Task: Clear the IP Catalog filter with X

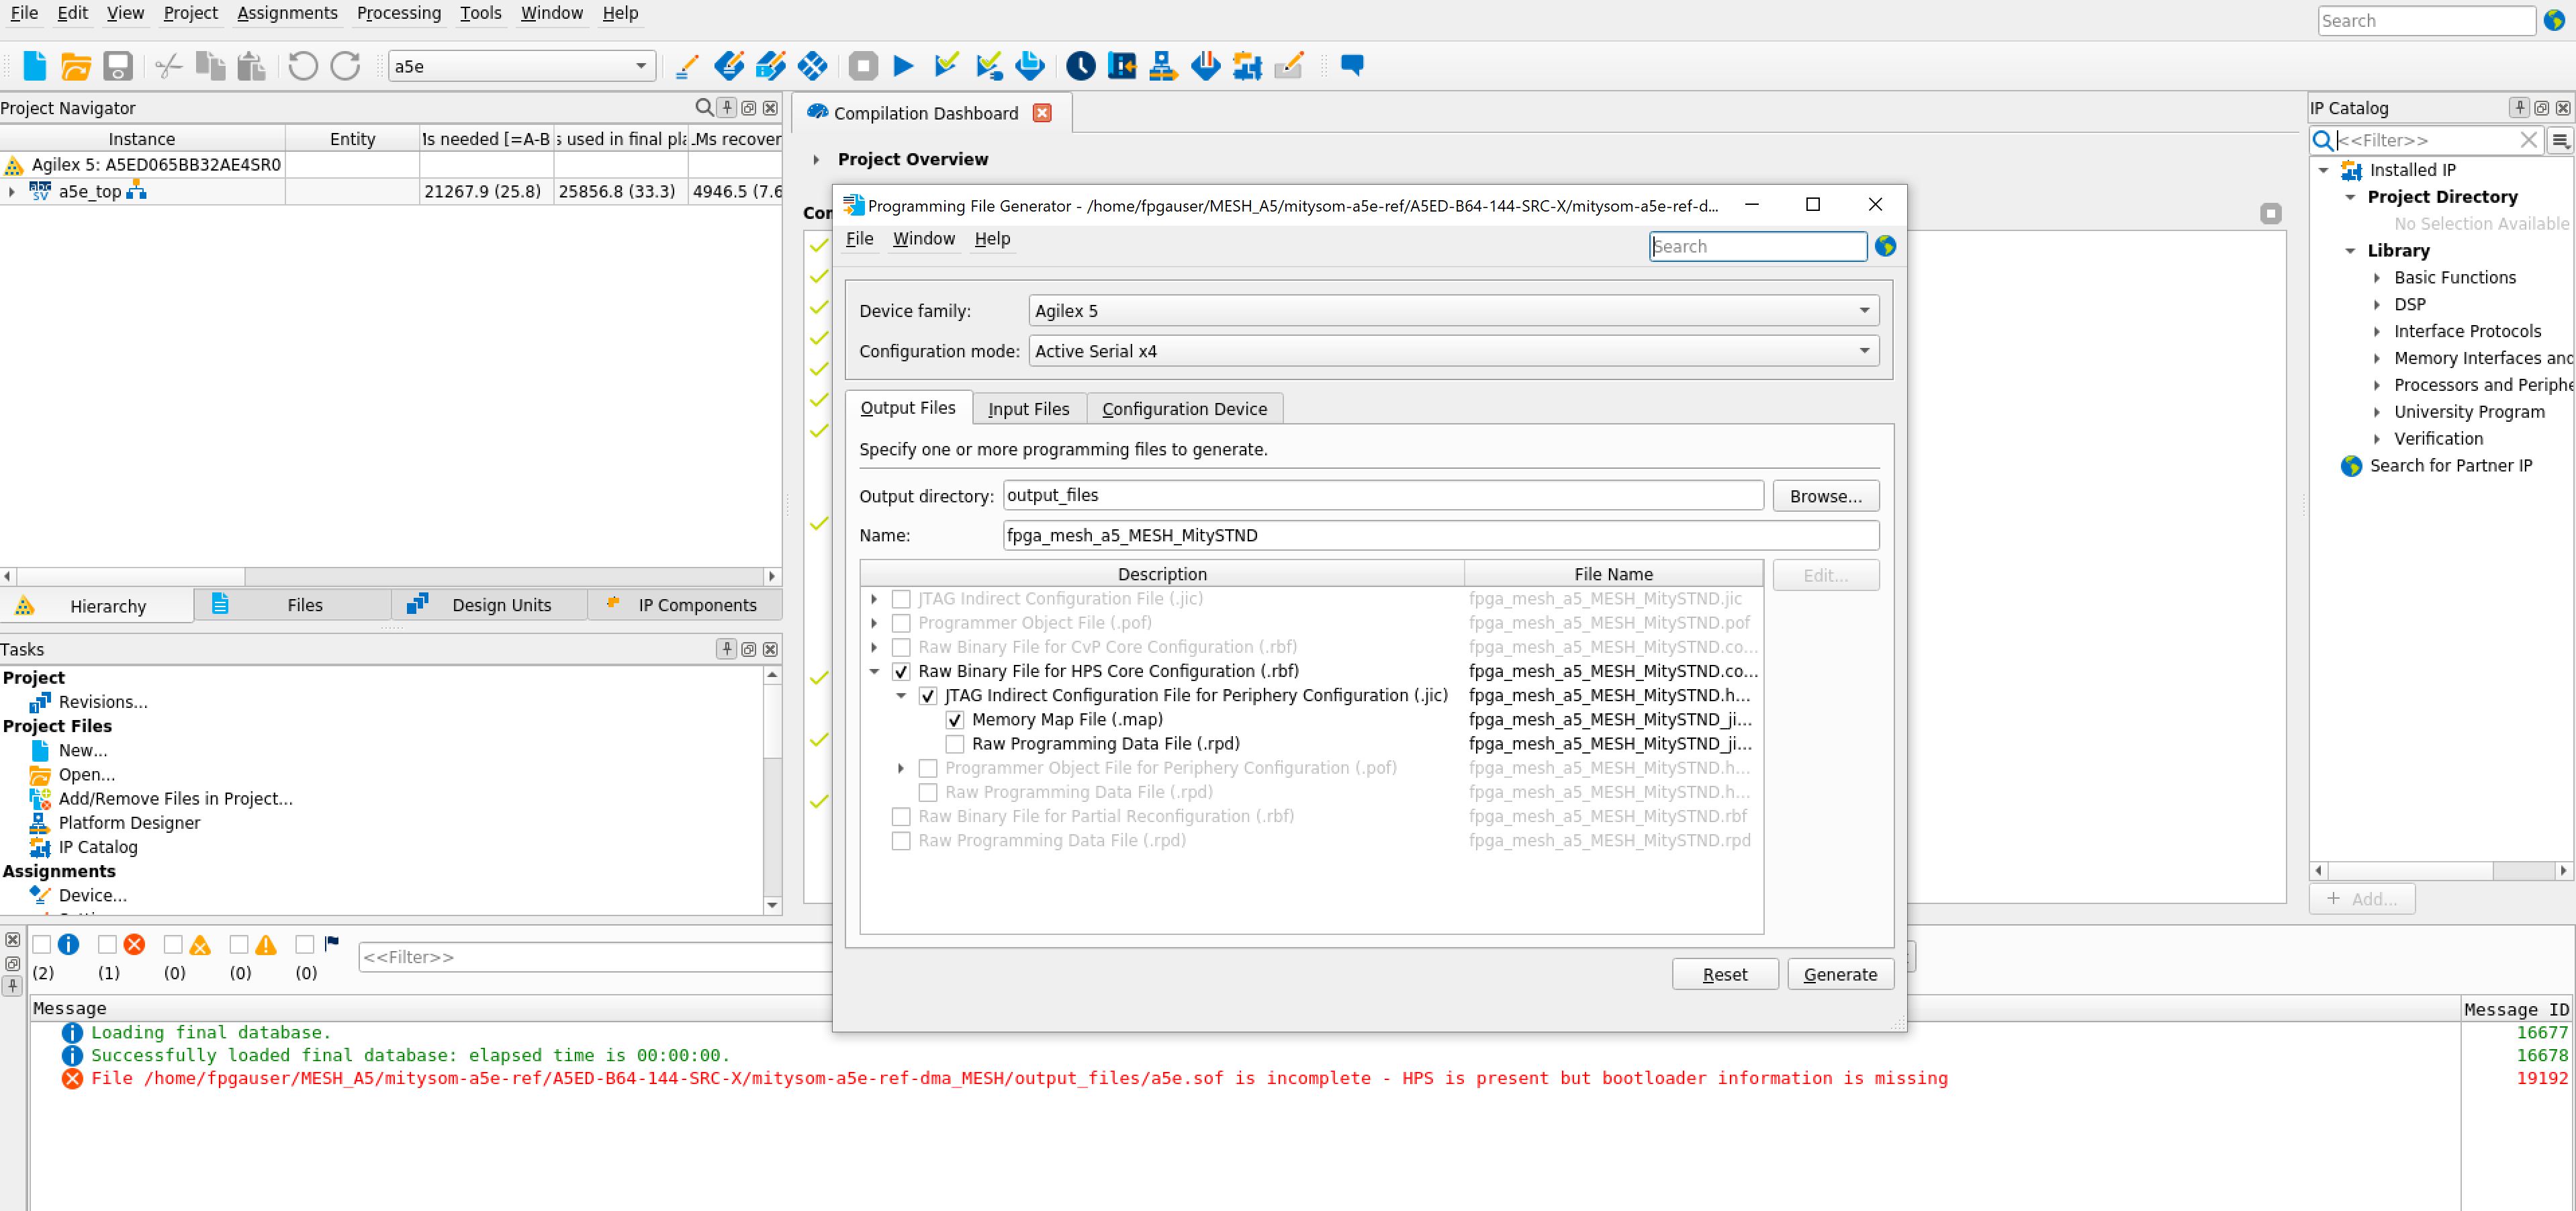Action: [2528, 140]
